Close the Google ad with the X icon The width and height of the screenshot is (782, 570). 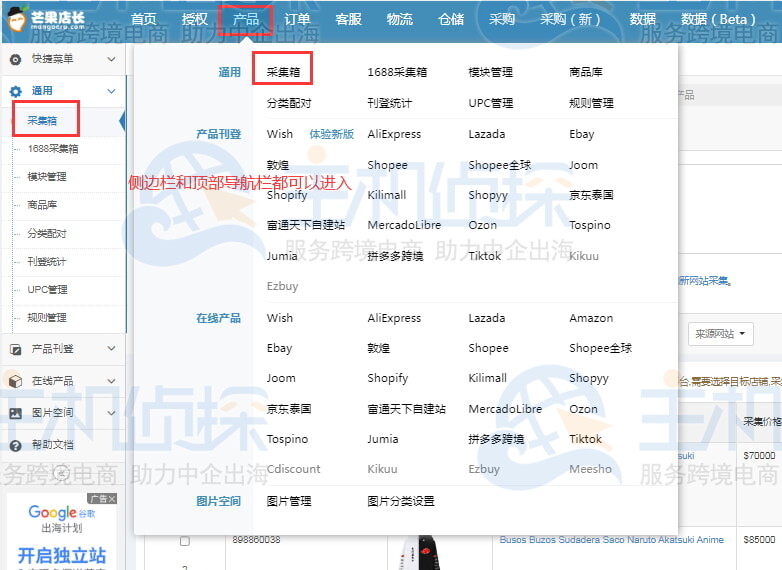pos(112,499)
